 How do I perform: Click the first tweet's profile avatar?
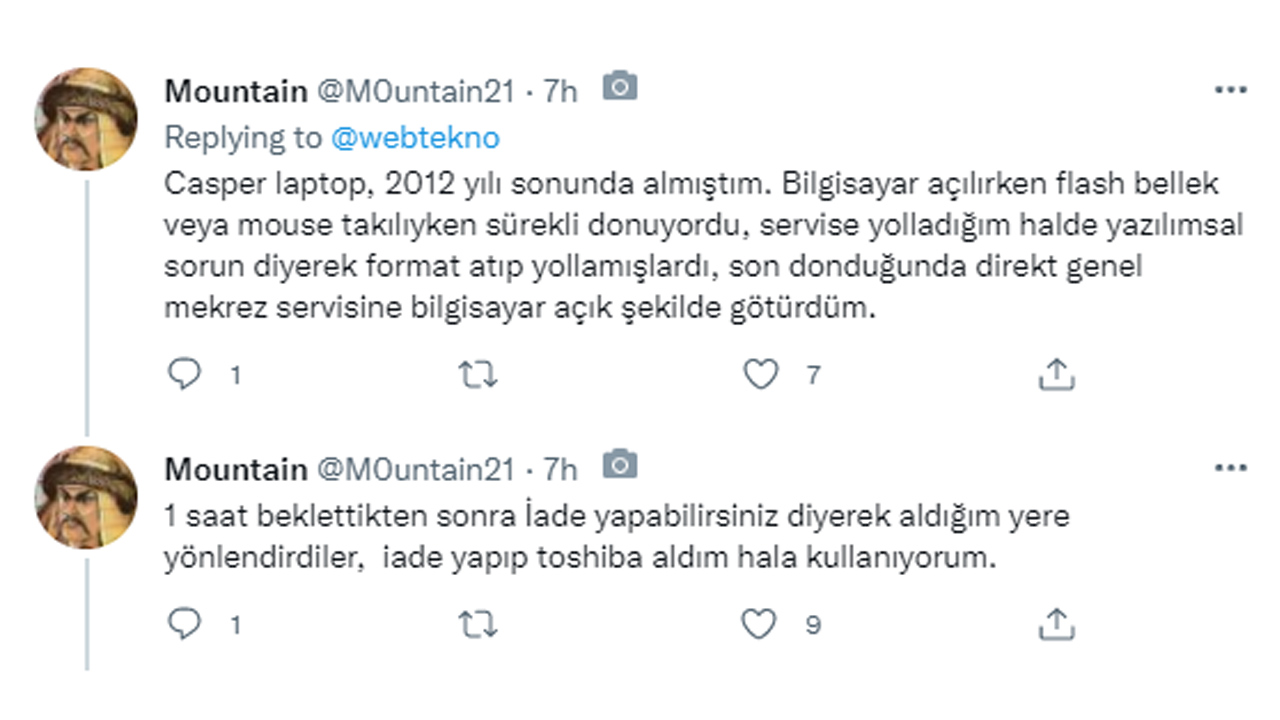85,117
